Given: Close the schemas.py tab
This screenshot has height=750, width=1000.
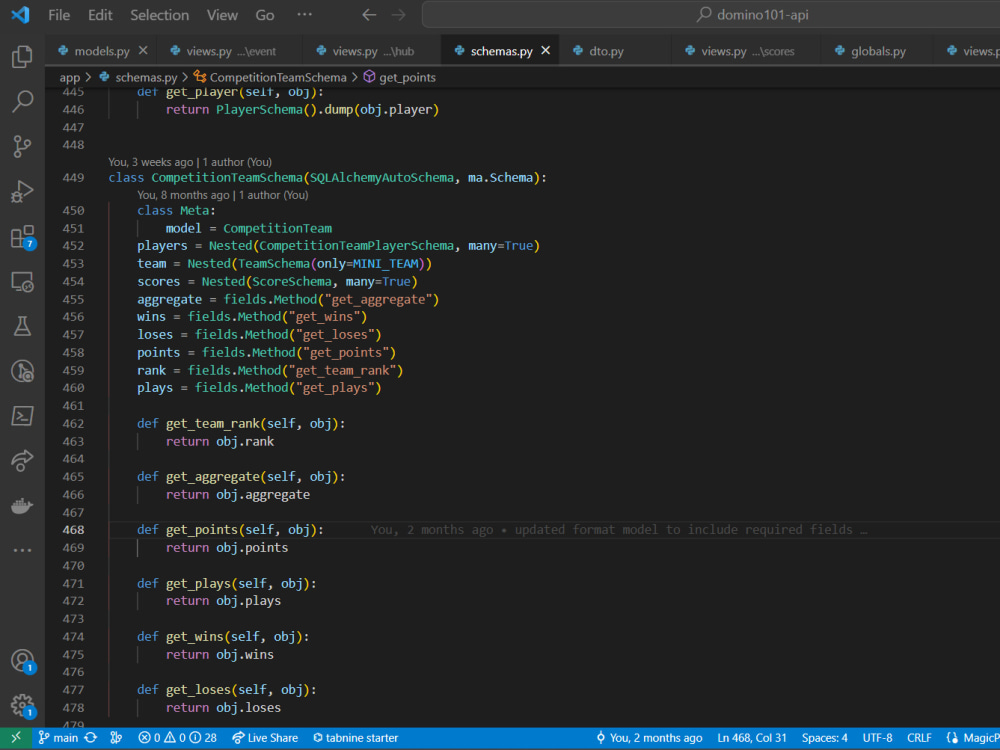Looking at the screenshot, I should (545, 50).
